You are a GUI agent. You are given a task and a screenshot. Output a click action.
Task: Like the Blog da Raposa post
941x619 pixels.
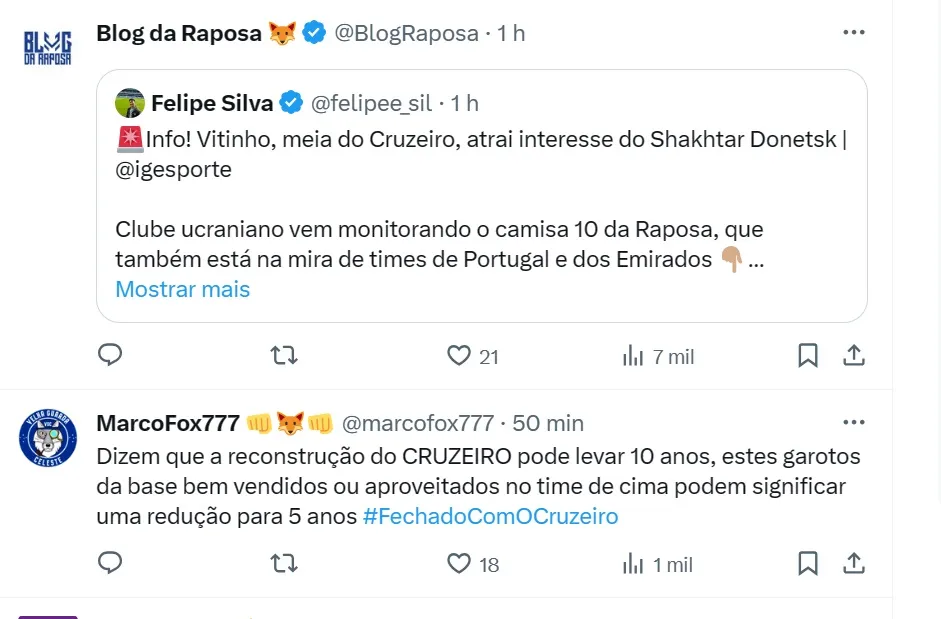tap(459, 355)
